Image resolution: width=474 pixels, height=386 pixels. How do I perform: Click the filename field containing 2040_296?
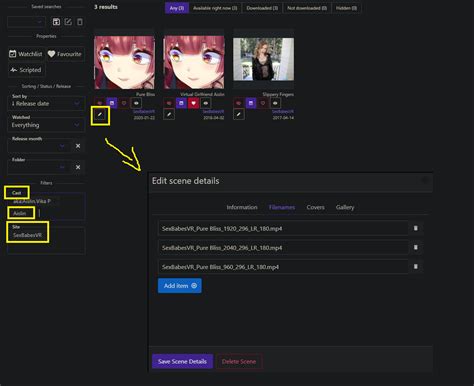[x=283, y=247]
